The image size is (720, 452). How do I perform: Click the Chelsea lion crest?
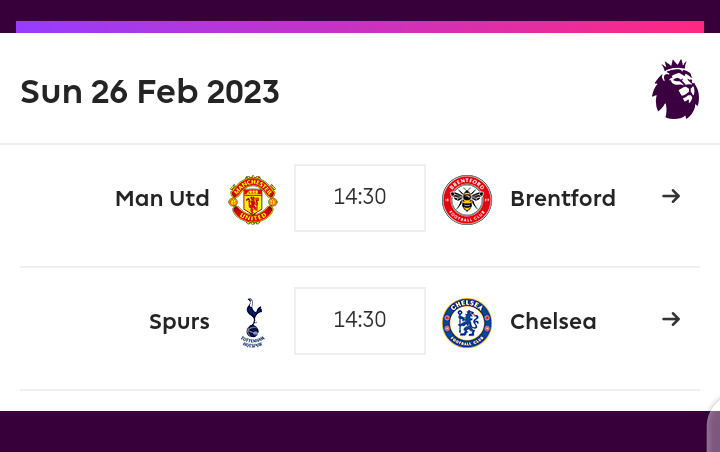(467, 322)
